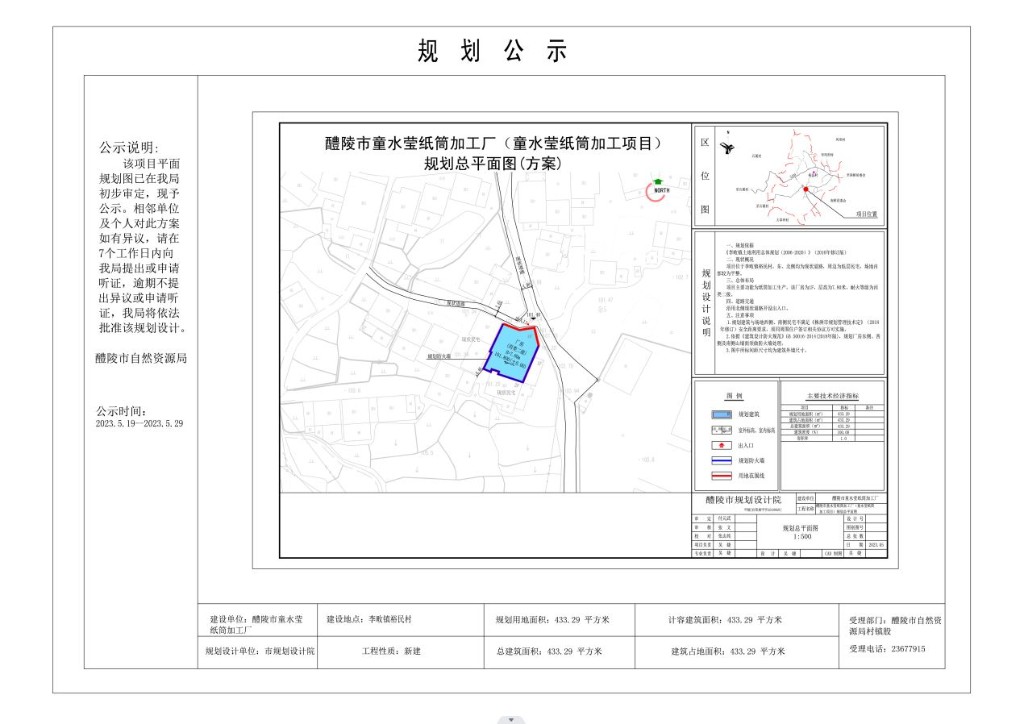Click the 规划公示 page title
The image size is (1024, 724).
pyautogui.click(x=492, y=51)
